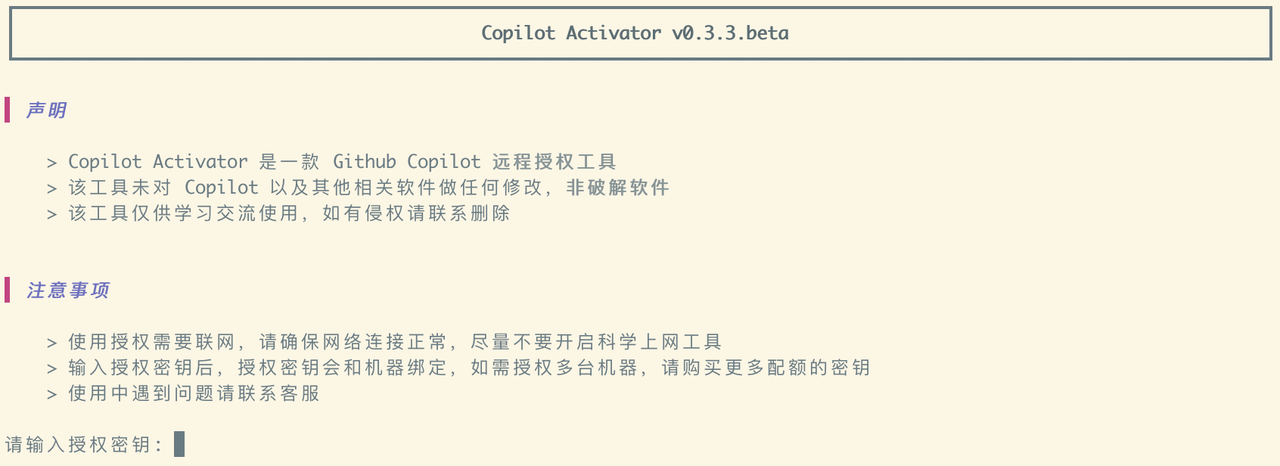Click the arrow before '输入授权密钥后'

(52, 368)
